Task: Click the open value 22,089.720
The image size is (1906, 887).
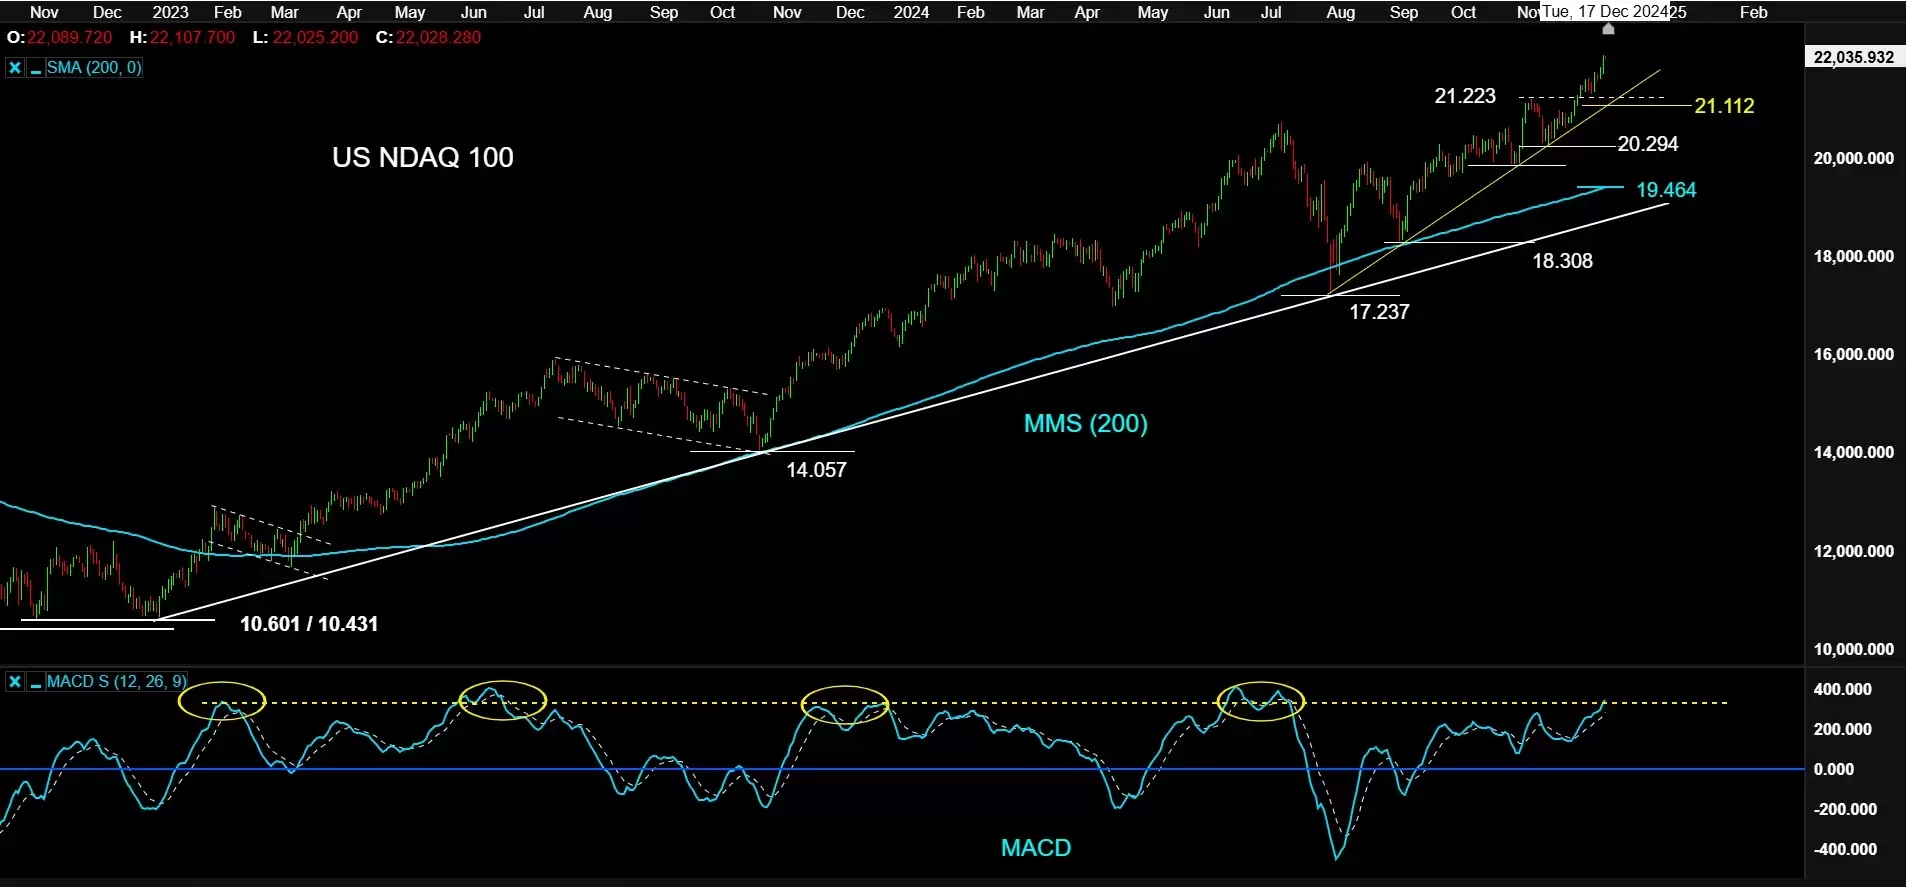Action: [x=69, y=38]
